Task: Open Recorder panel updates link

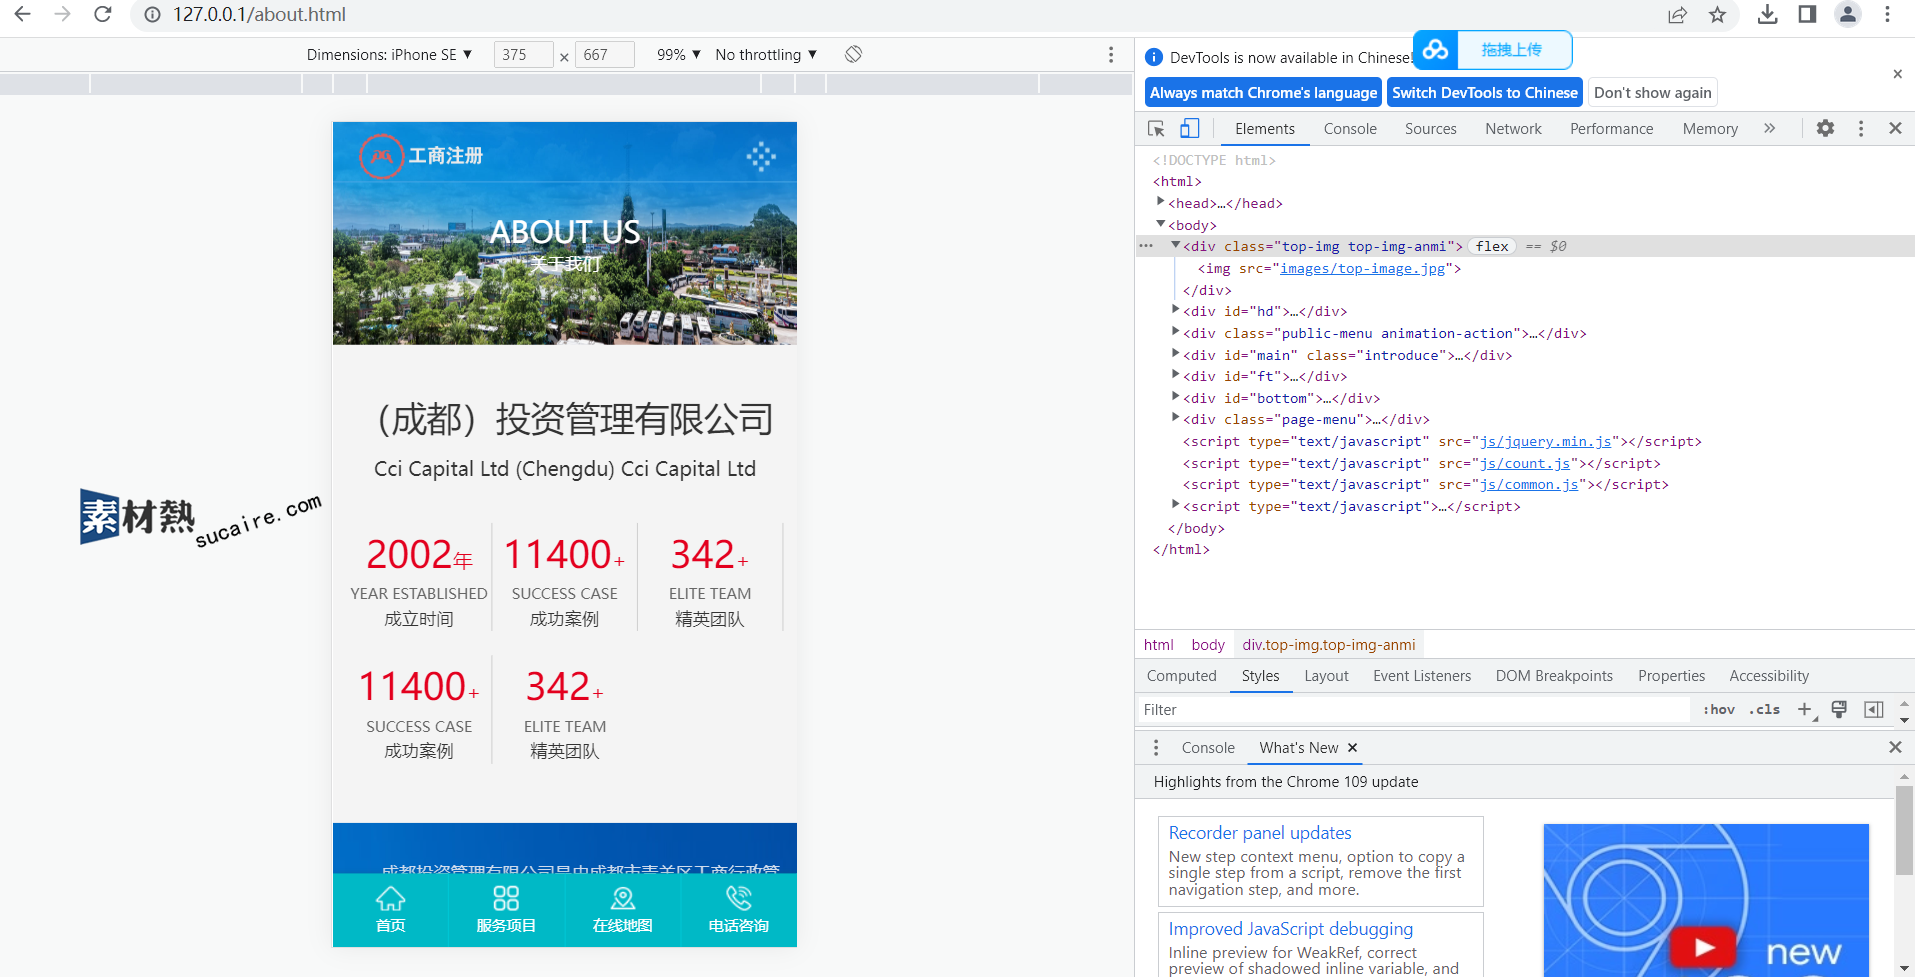Action: [1259, 833]
